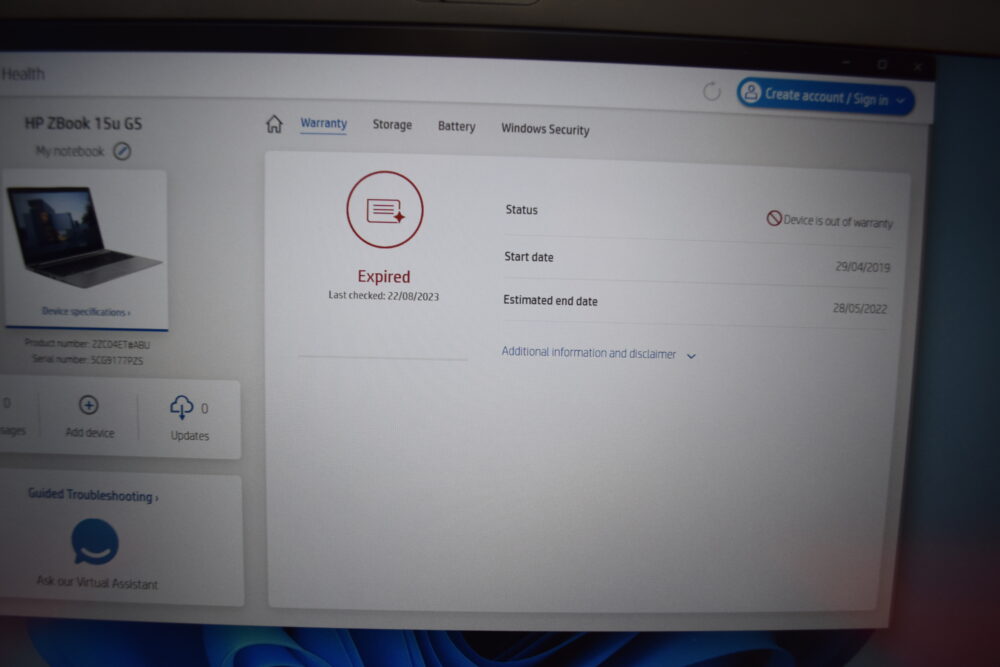This screenshot has width=1000, height=667.
Task: Click the Expired status heading
Action: click(x=384, y=277)
